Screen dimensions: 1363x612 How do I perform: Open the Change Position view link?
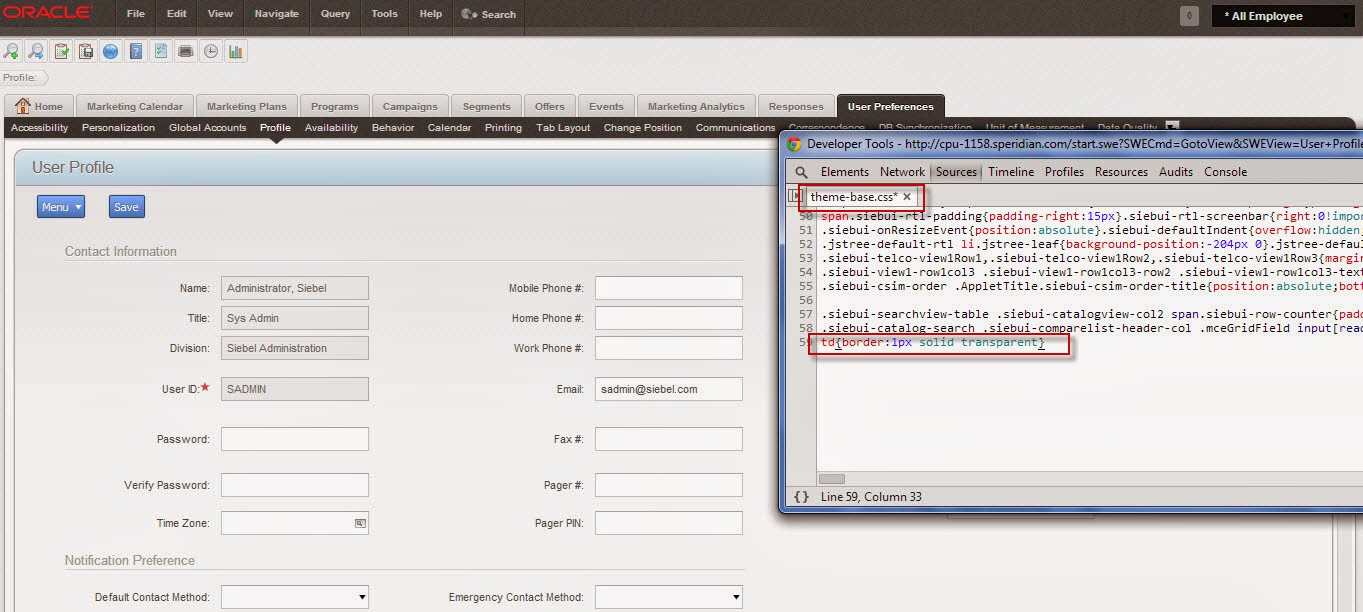643,128
